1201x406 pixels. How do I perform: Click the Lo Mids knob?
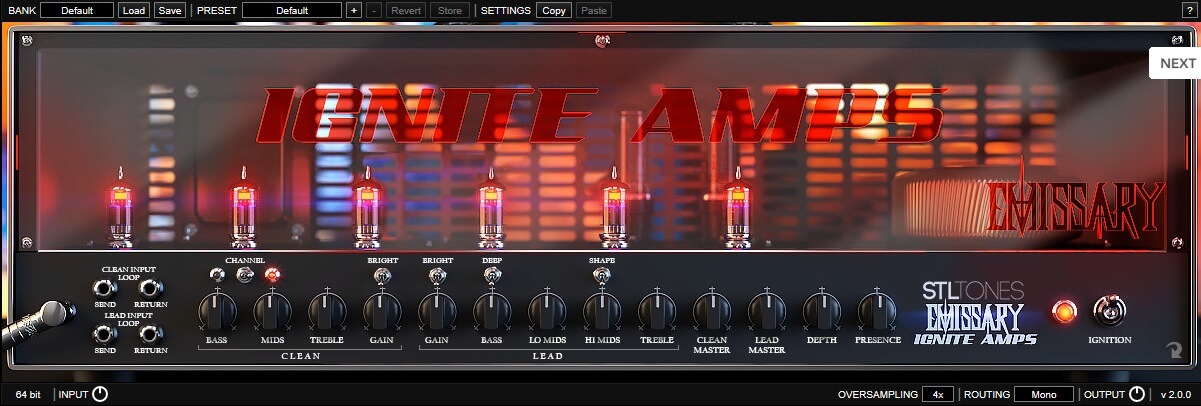(547, 310)
